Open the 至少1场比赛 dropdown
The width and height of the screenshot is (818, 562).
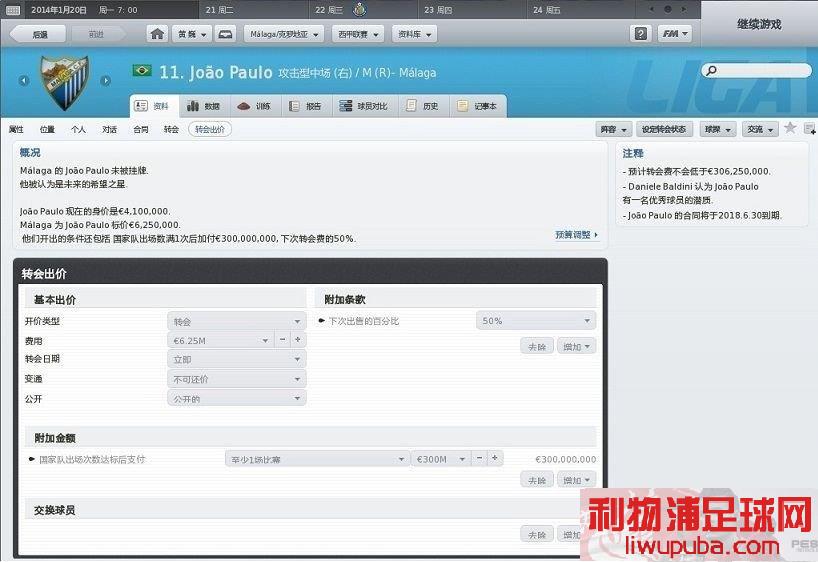tap(317, 459)
